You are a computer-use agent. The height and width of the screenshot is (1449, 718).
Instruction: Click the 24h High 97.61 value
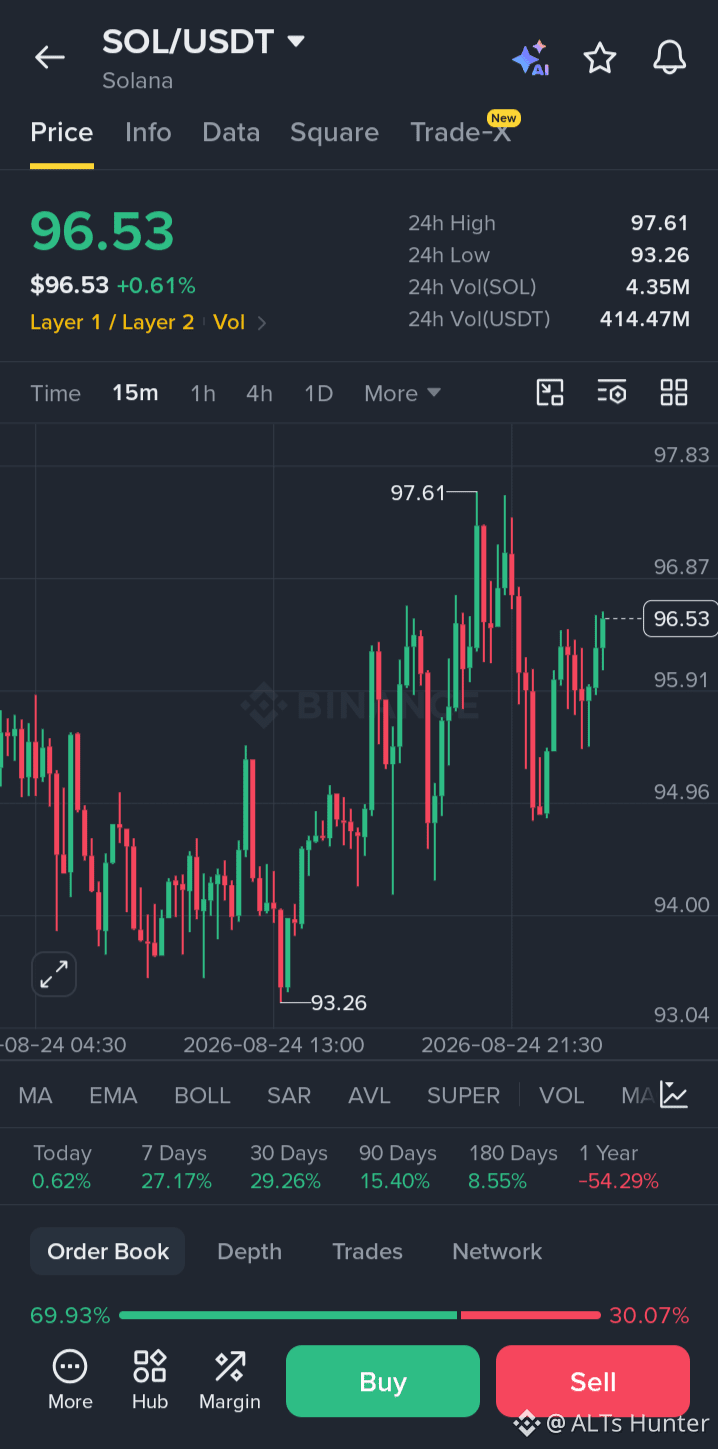[x=660, y=223]
